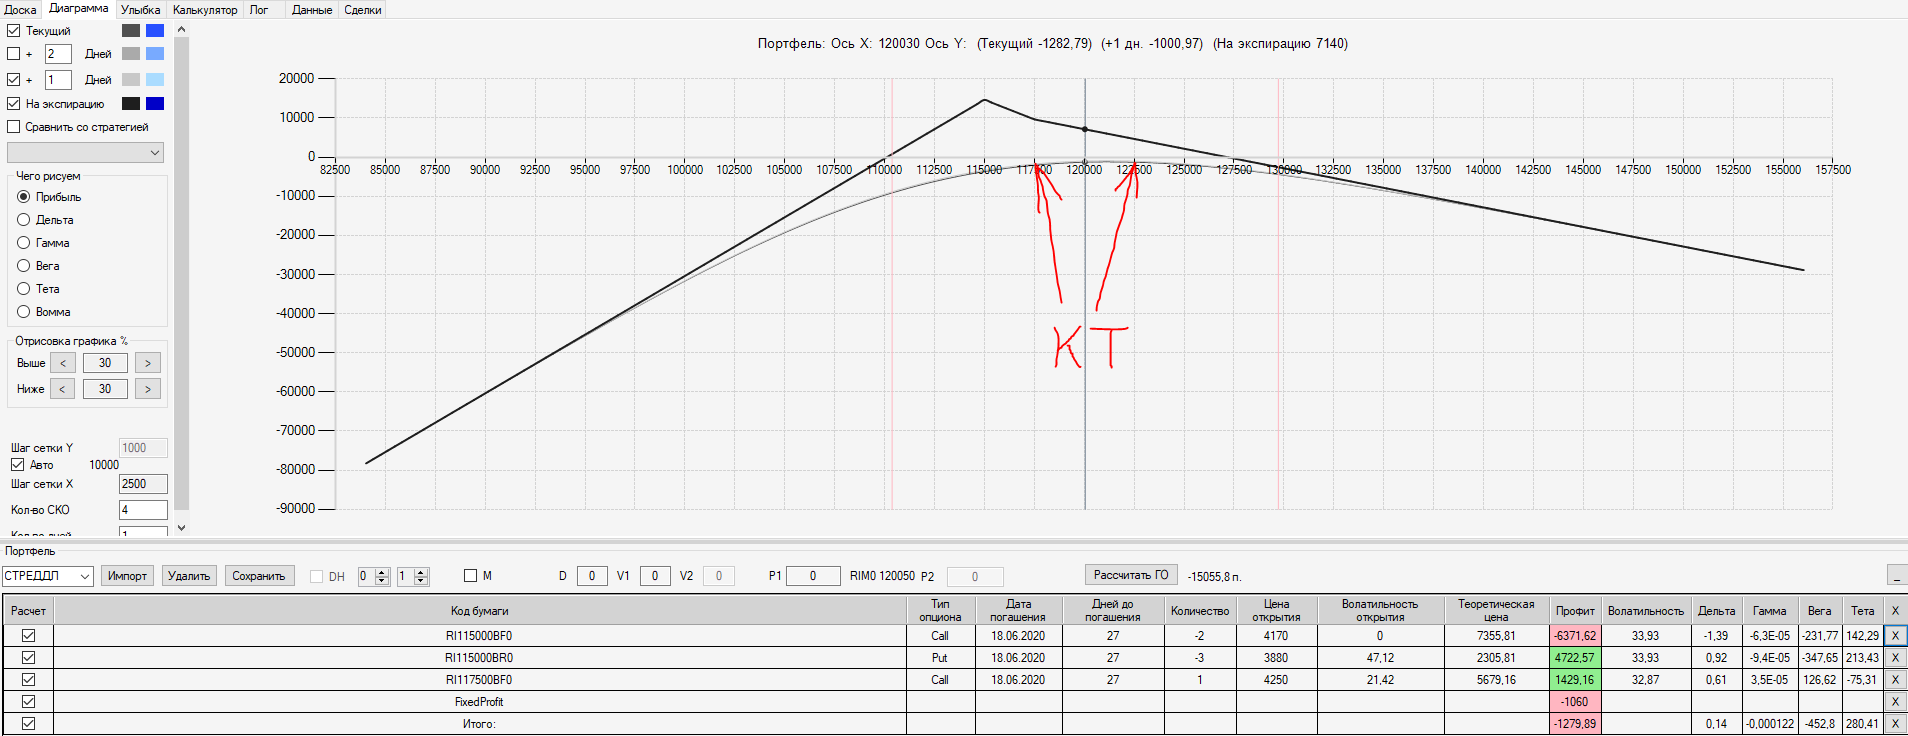Open the СТРЕДДЛ portfolio dropdown

(x=47, y=576)
